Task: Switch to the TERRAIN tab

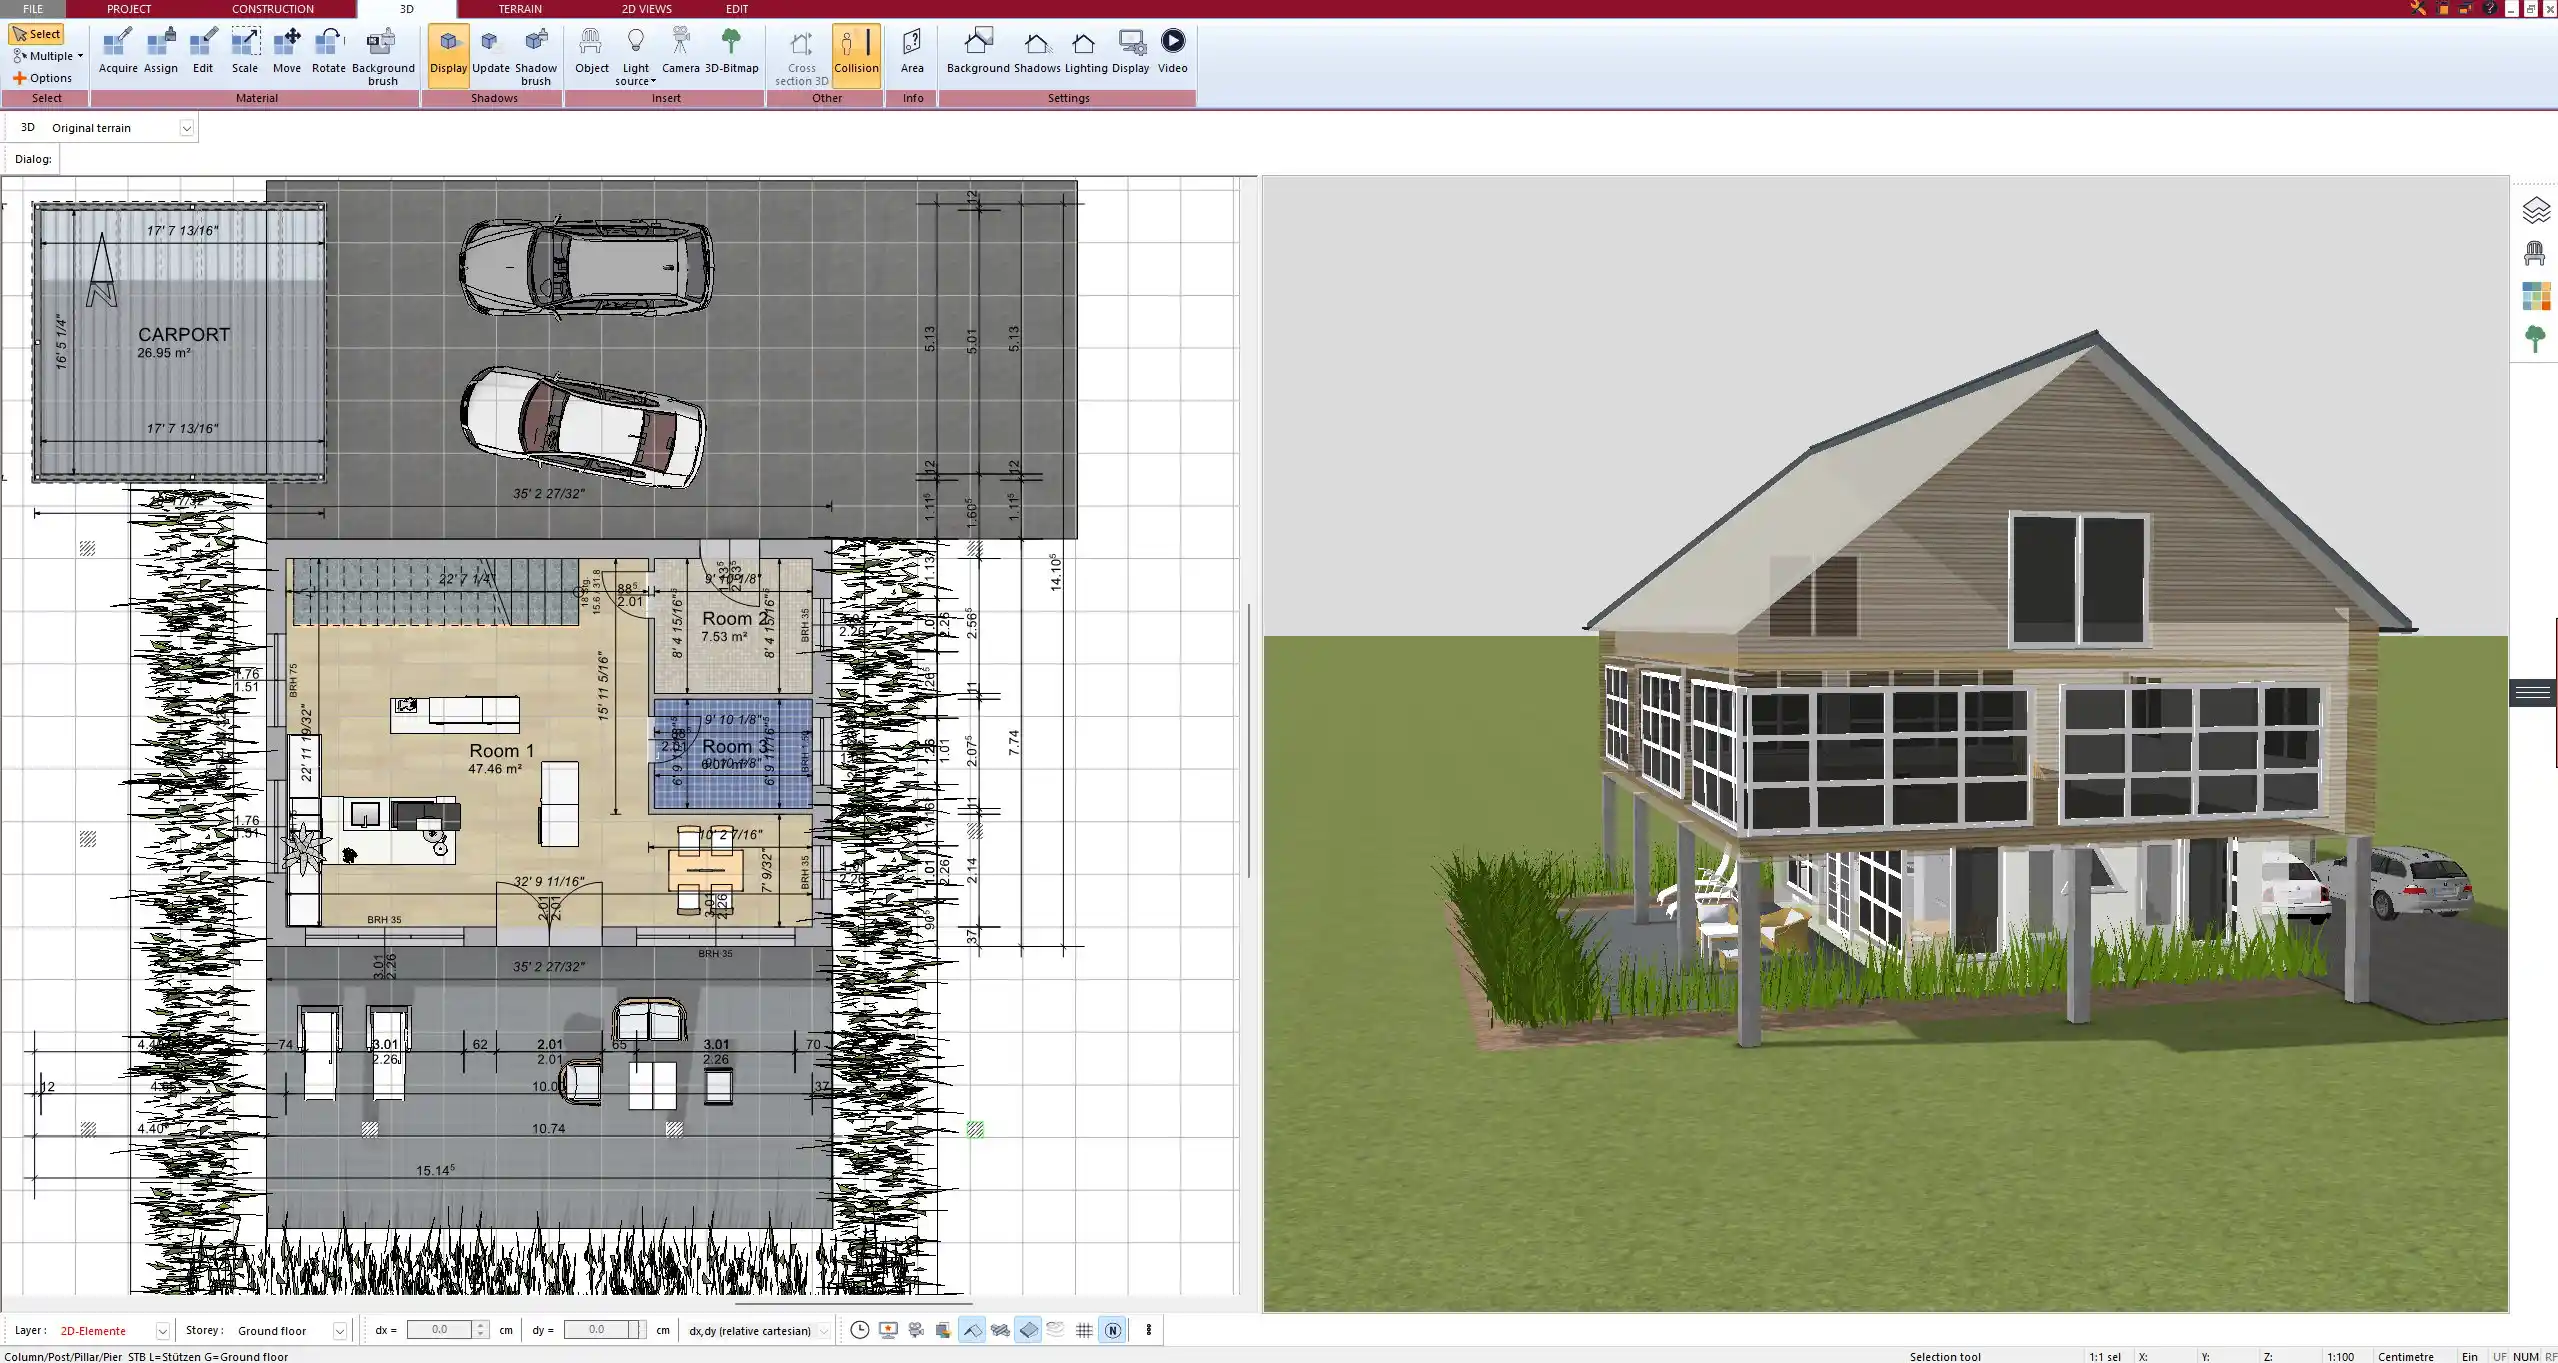Action: [x=520, y=9]
